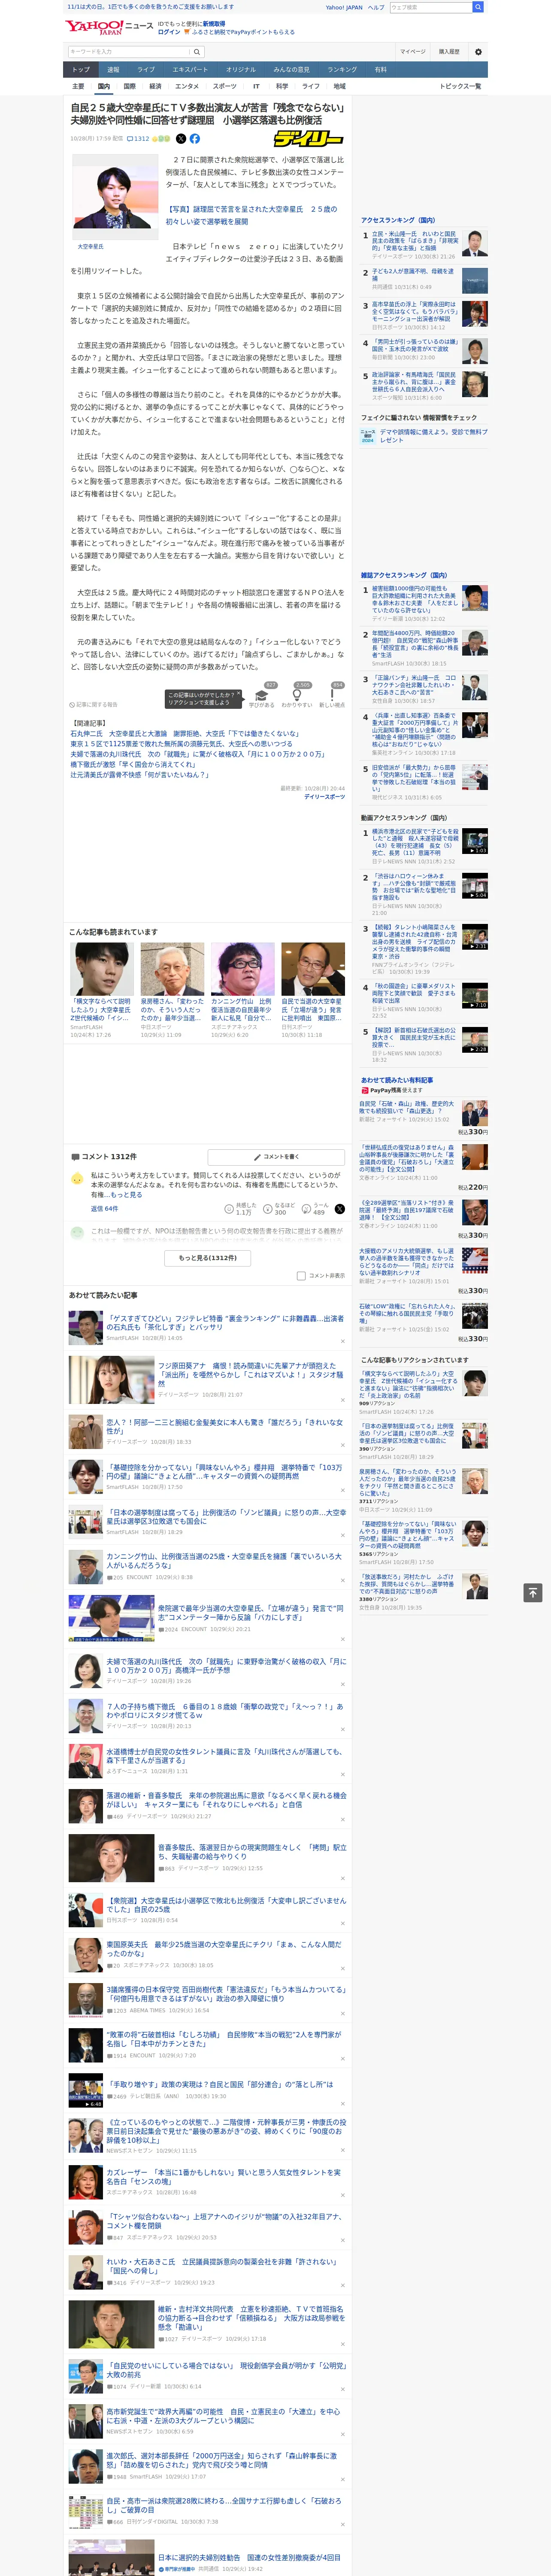Open the 地域 category
The image size is (551, 2576).
point(339,86)
